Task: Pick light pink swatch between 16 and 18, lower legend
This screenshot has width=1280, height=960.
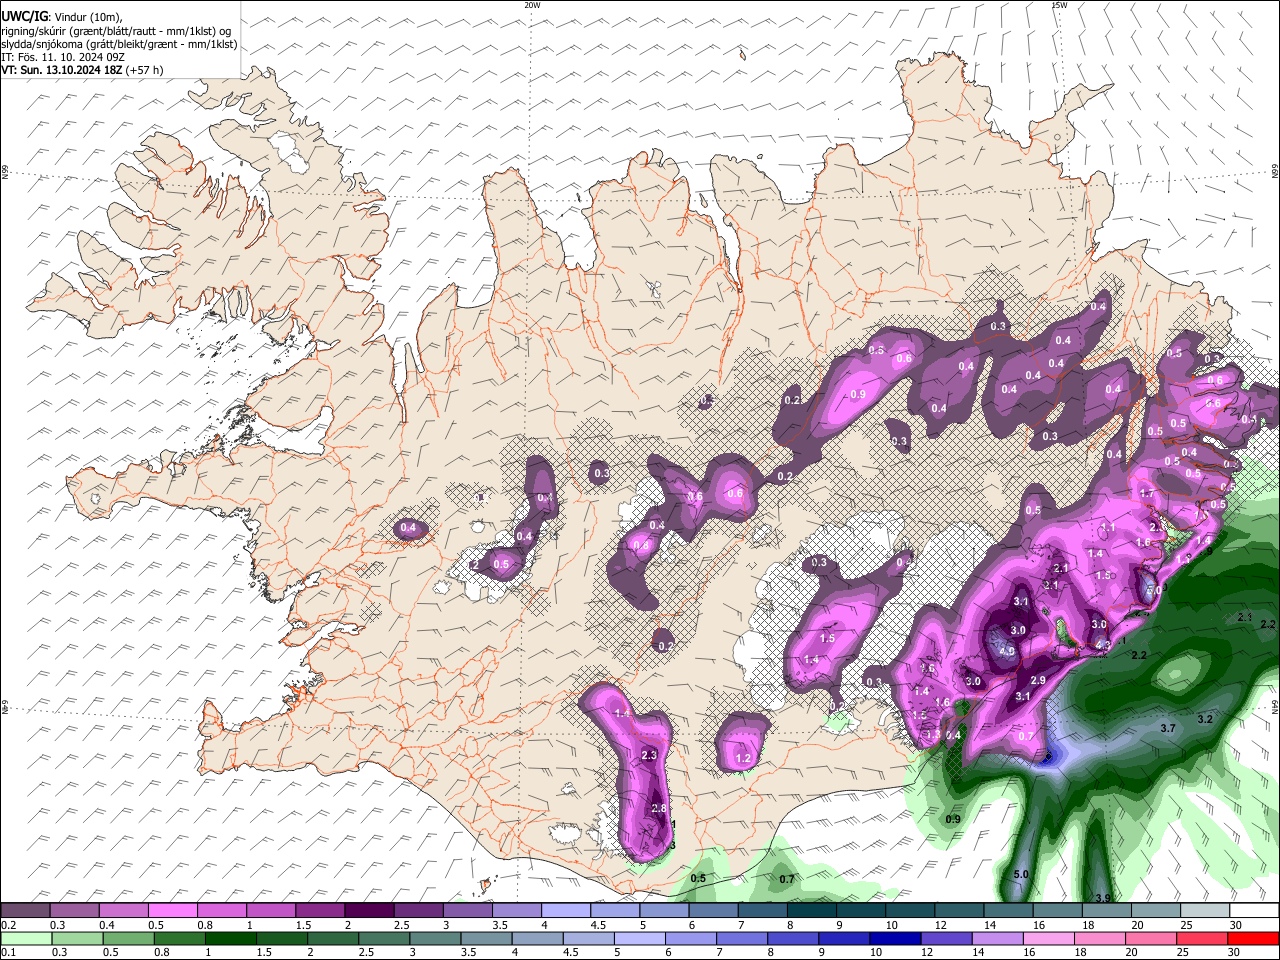Action: tap(1048, 938)
